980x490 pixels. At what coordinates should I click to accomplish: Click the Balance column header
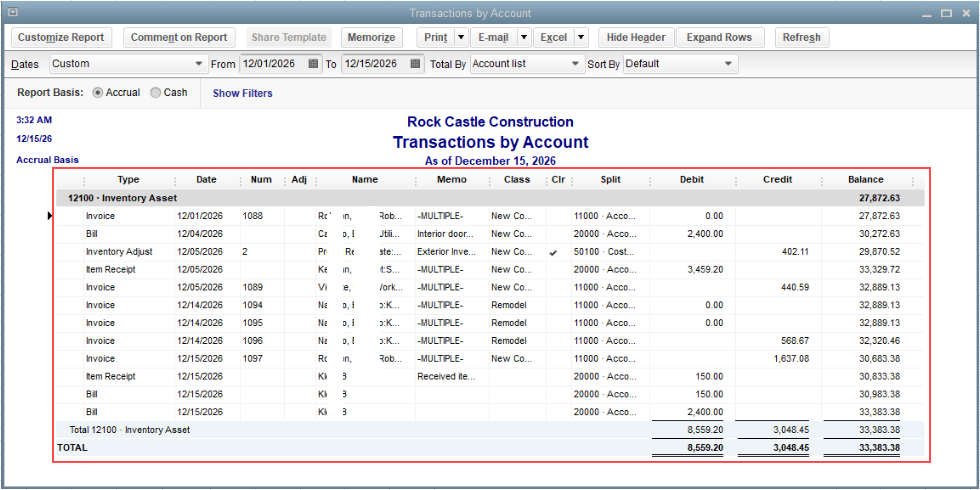click(x=865, y=180)
